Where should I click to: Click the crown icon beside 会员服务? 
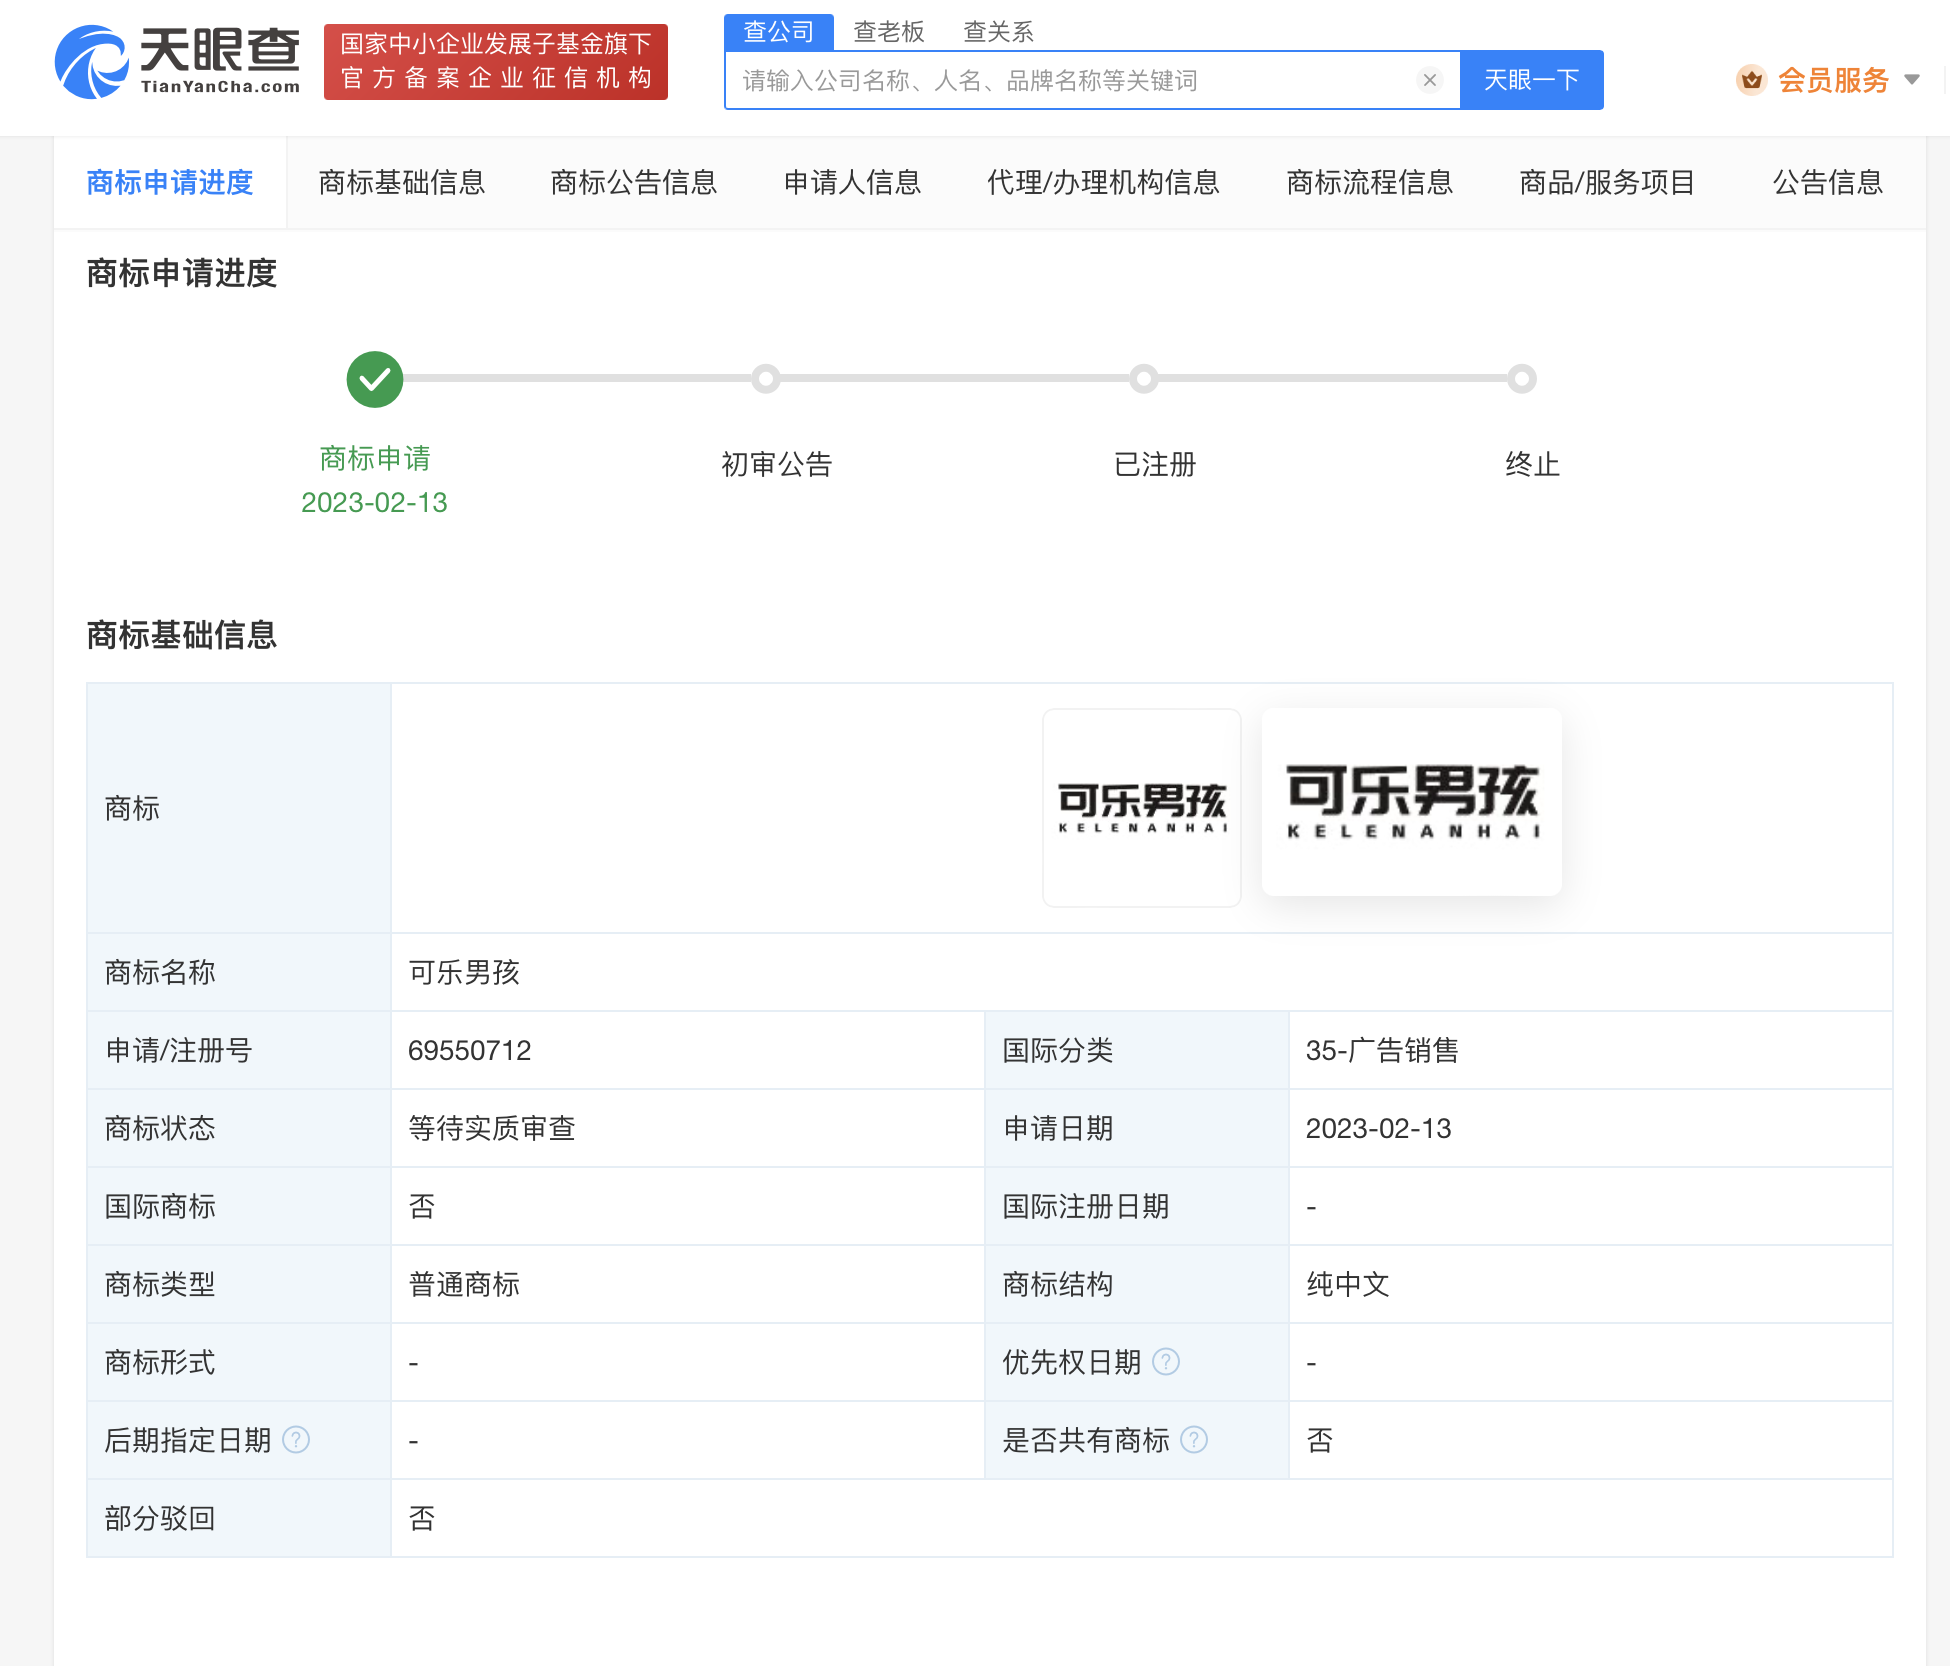pos(1751,80)
